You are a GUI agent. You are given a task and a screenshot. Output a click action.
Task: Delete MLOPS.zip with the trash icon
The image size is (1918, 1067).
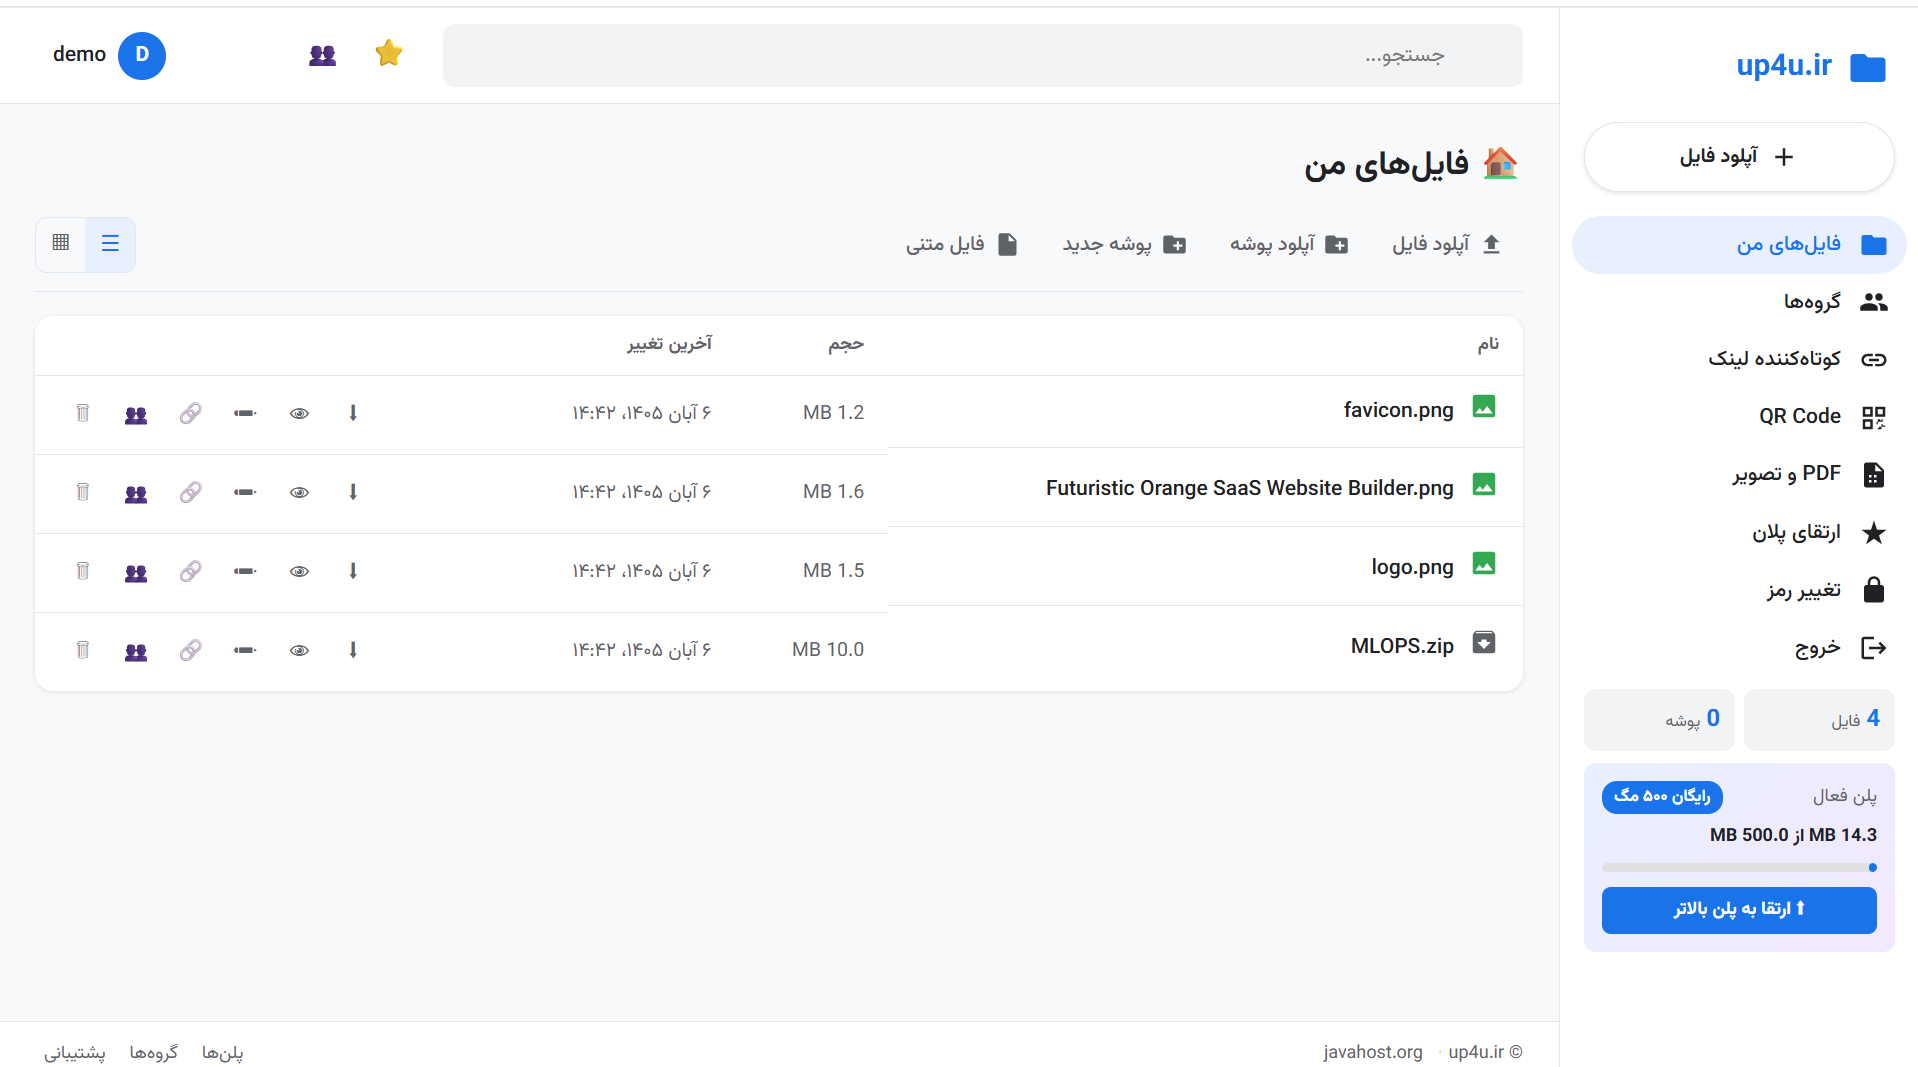click(x=82, y=650)
